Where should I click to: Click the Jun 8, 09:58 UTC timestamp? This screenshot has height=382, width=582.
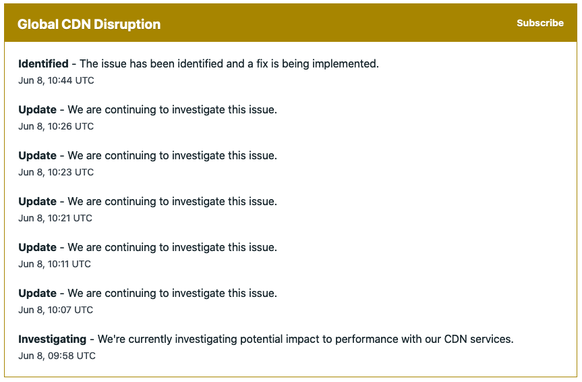click(x=57, y=356)
